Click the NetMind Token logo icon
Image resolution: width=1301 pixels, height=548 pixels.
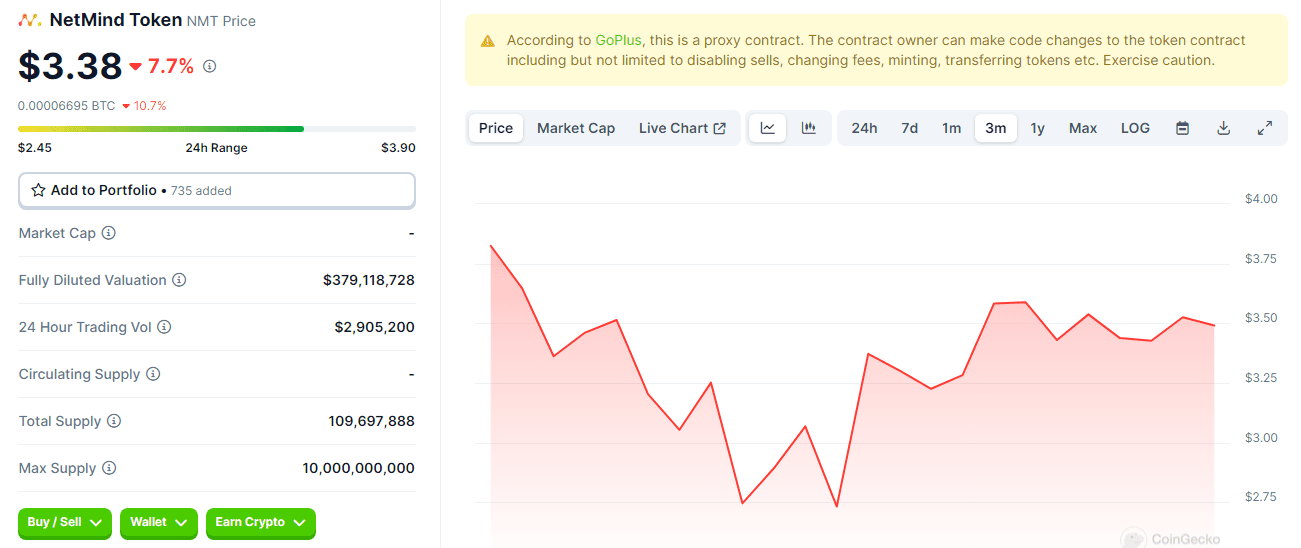point(30,20)
